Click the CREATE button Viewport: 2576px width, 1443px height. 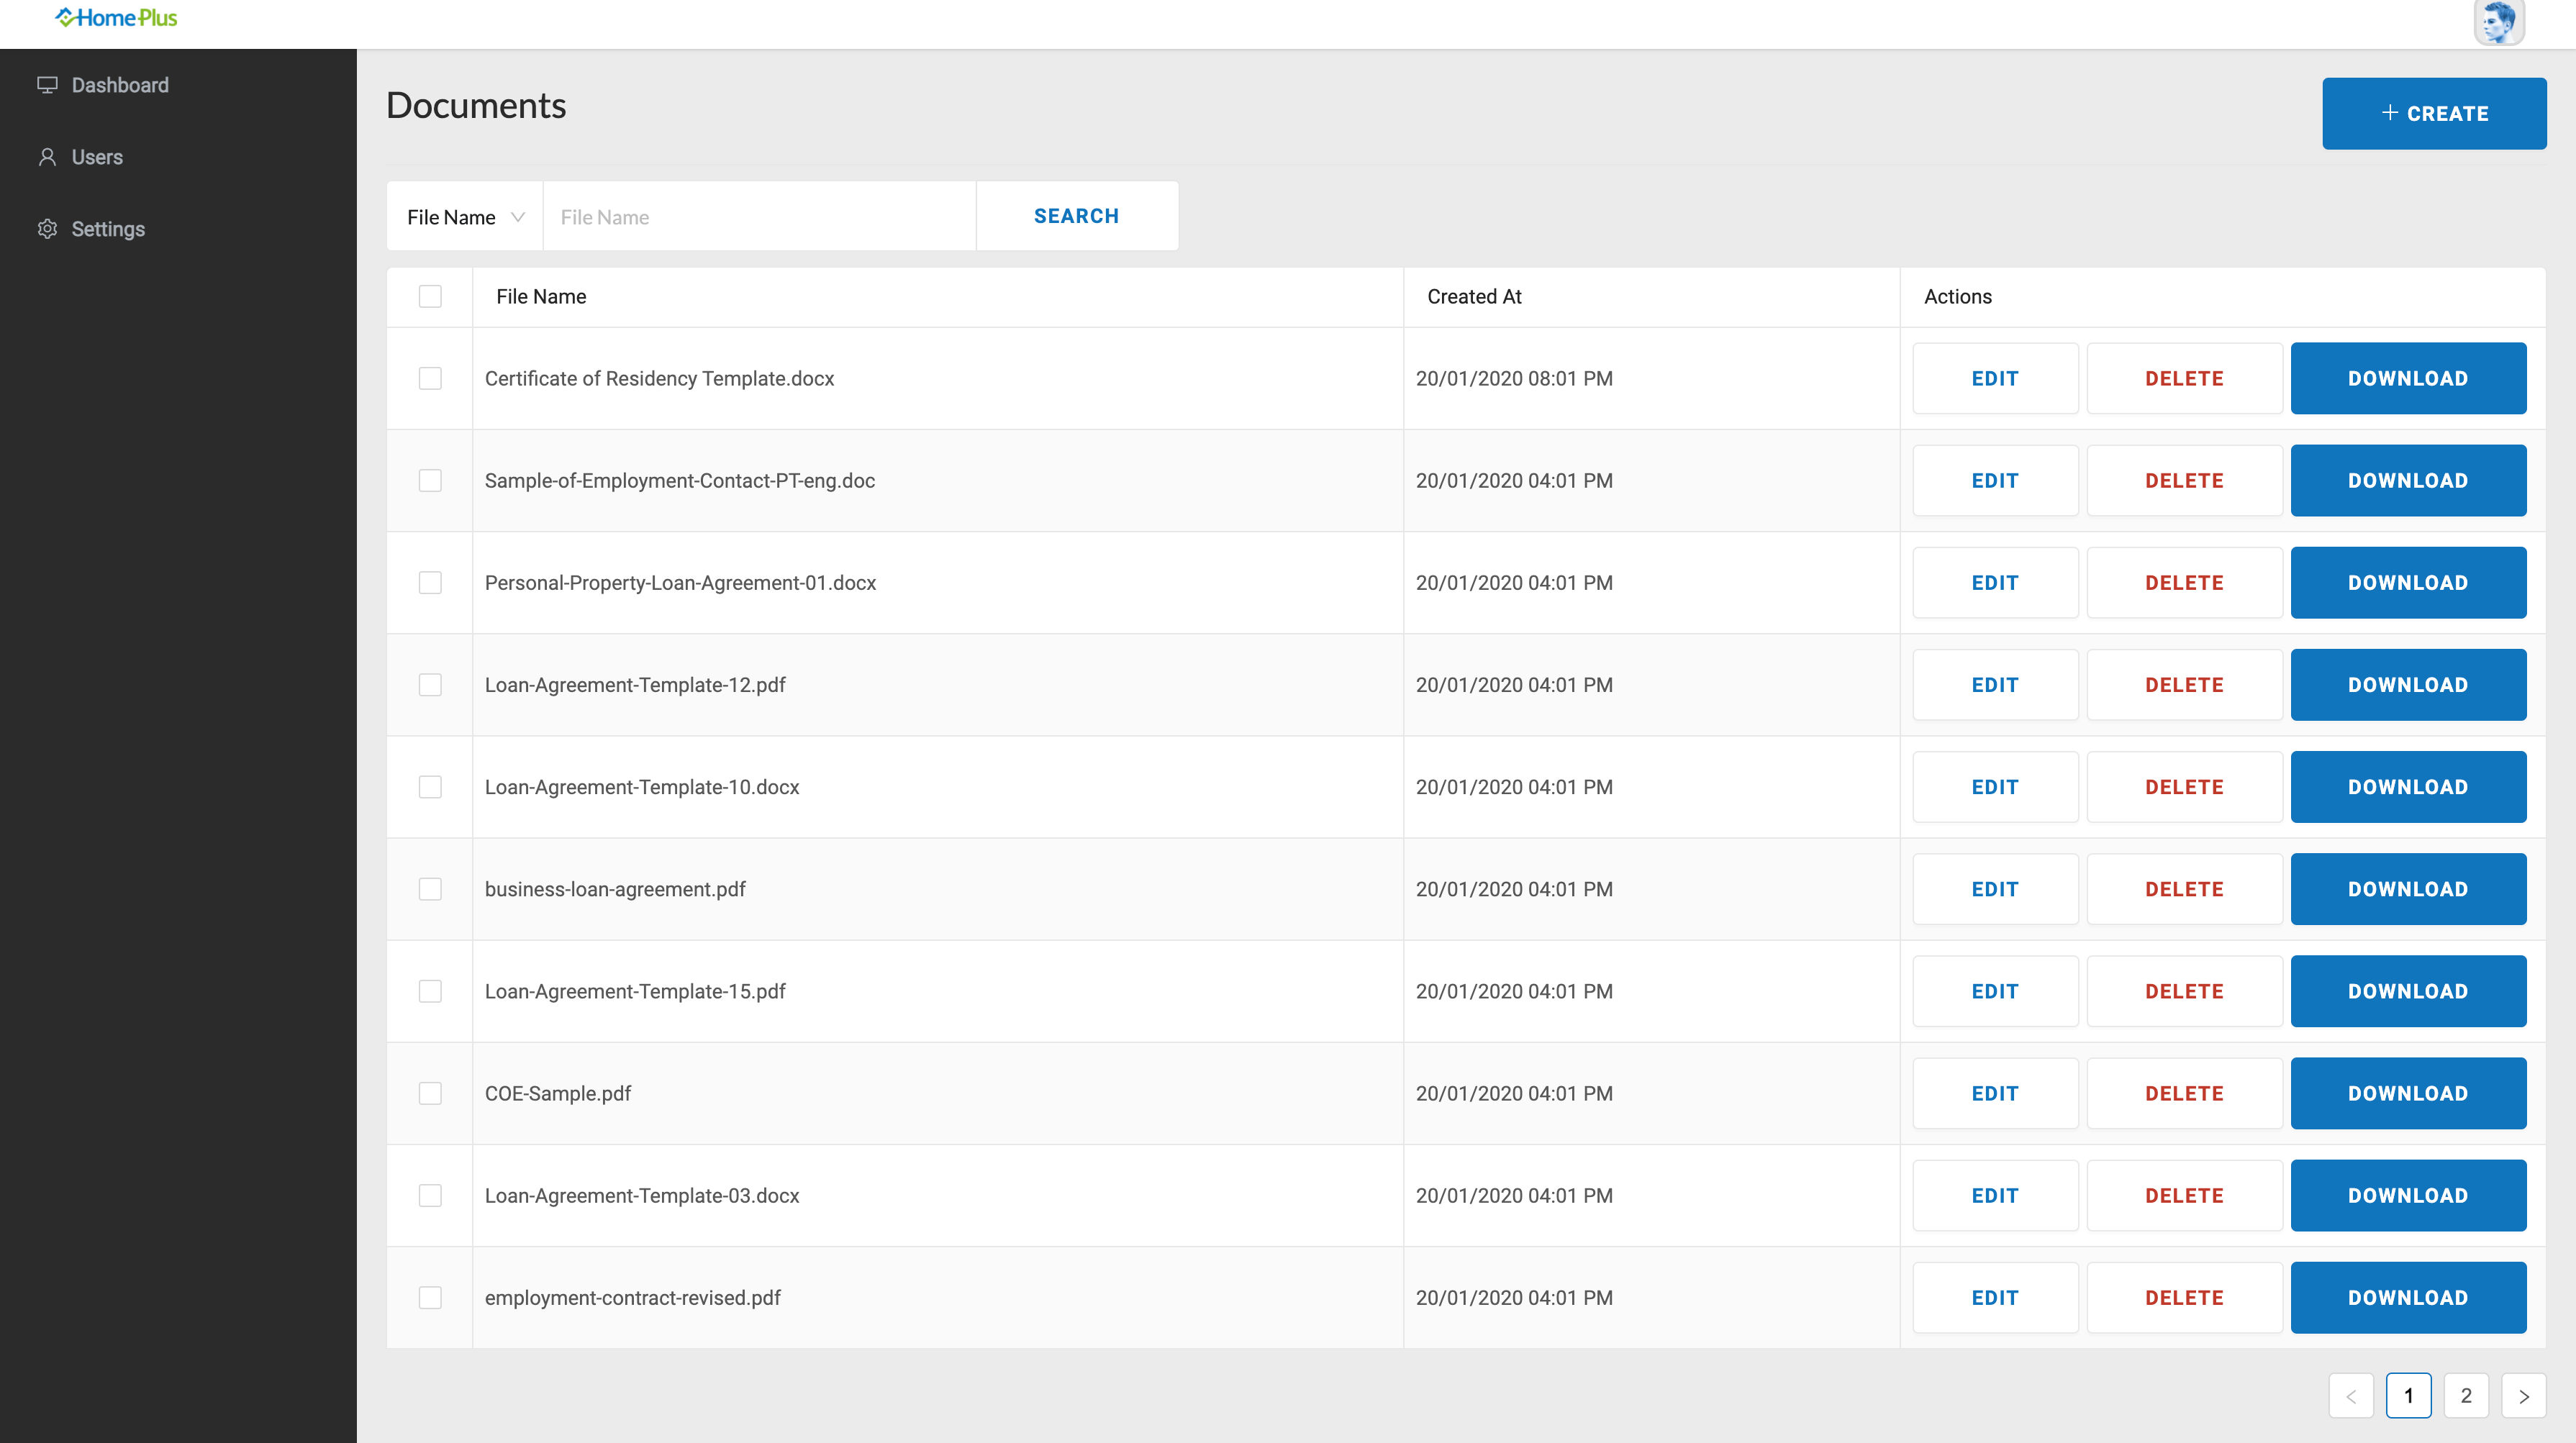(x=2434, y=114)
